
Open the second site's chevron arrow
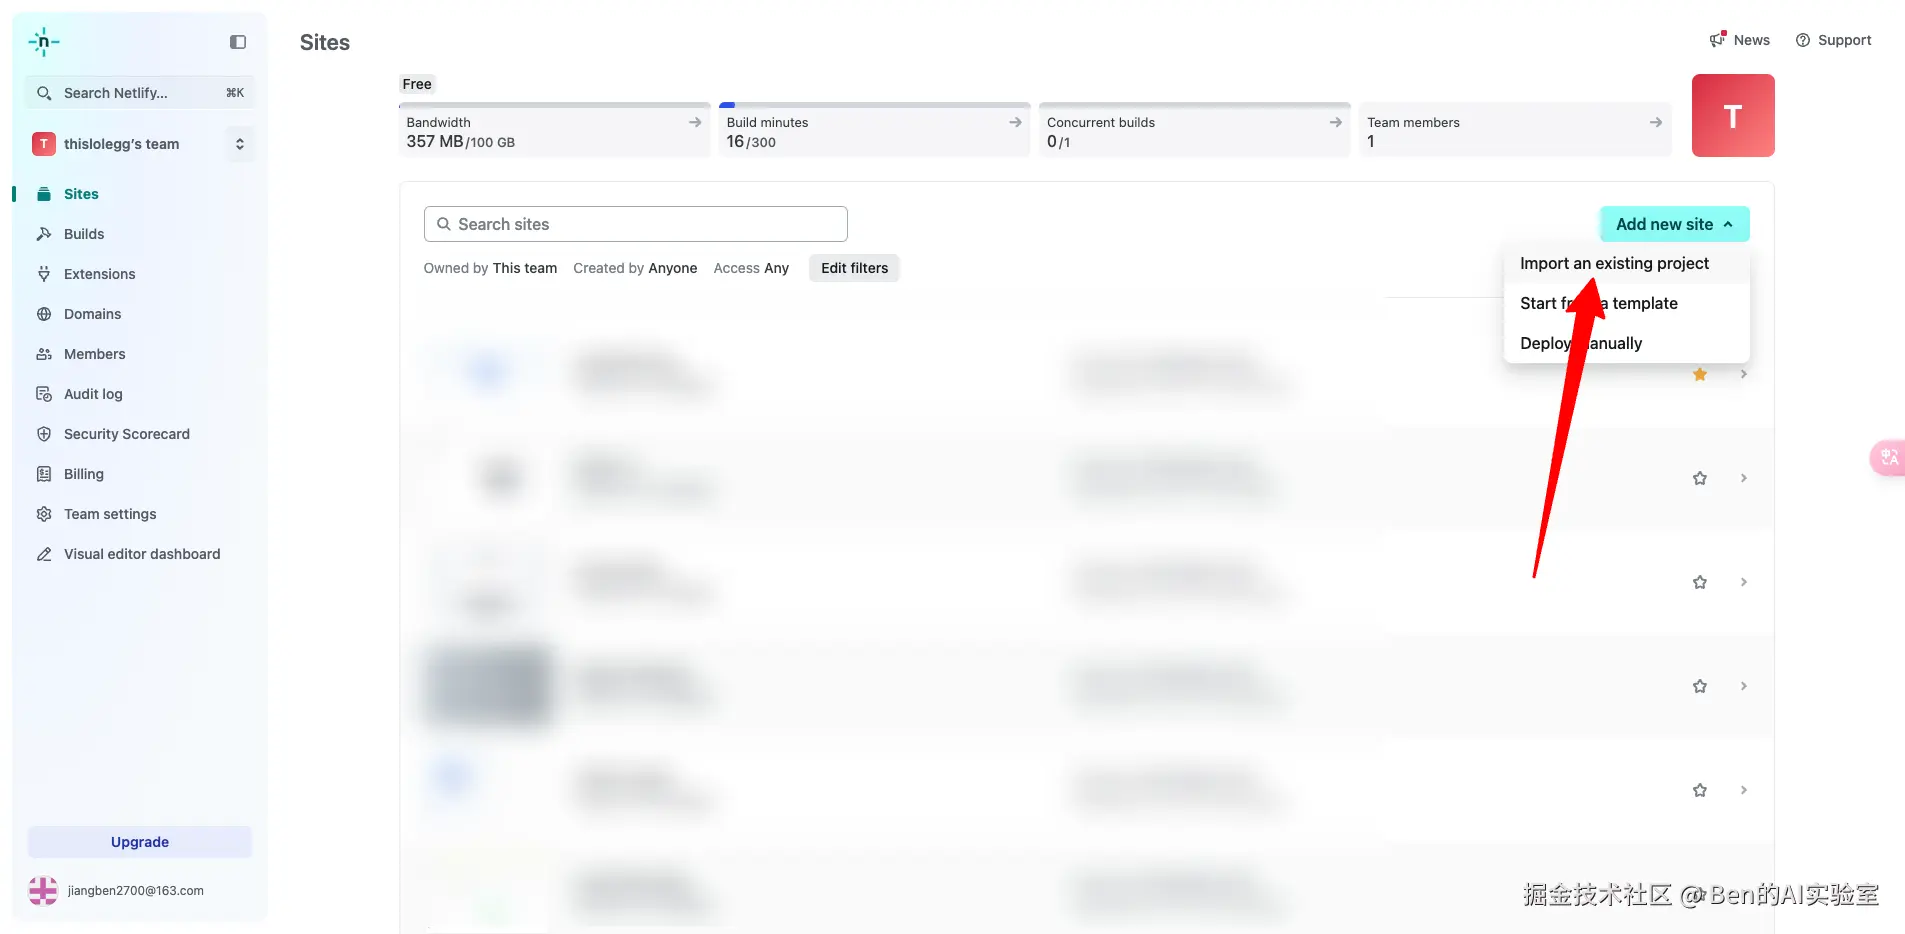tap(1744, 478)
